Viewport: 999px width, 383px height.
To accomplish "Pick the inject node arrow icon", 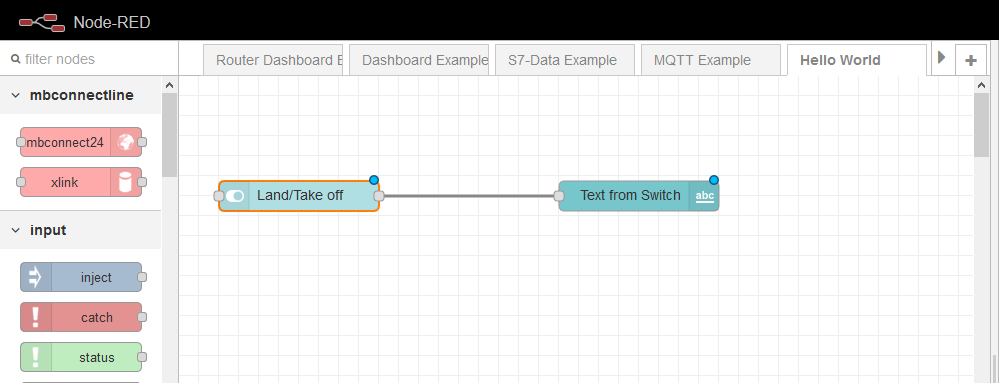I will [x=36, y=277].
